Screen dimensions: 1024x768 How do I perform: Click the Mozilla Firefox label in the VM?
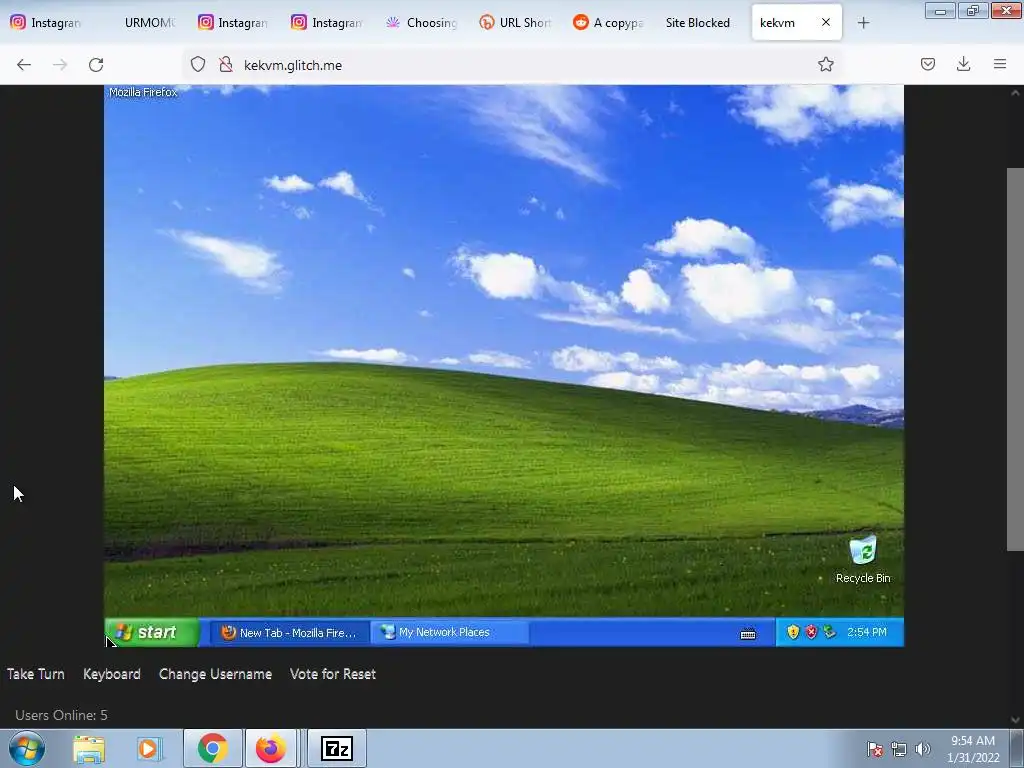[143, 92]
